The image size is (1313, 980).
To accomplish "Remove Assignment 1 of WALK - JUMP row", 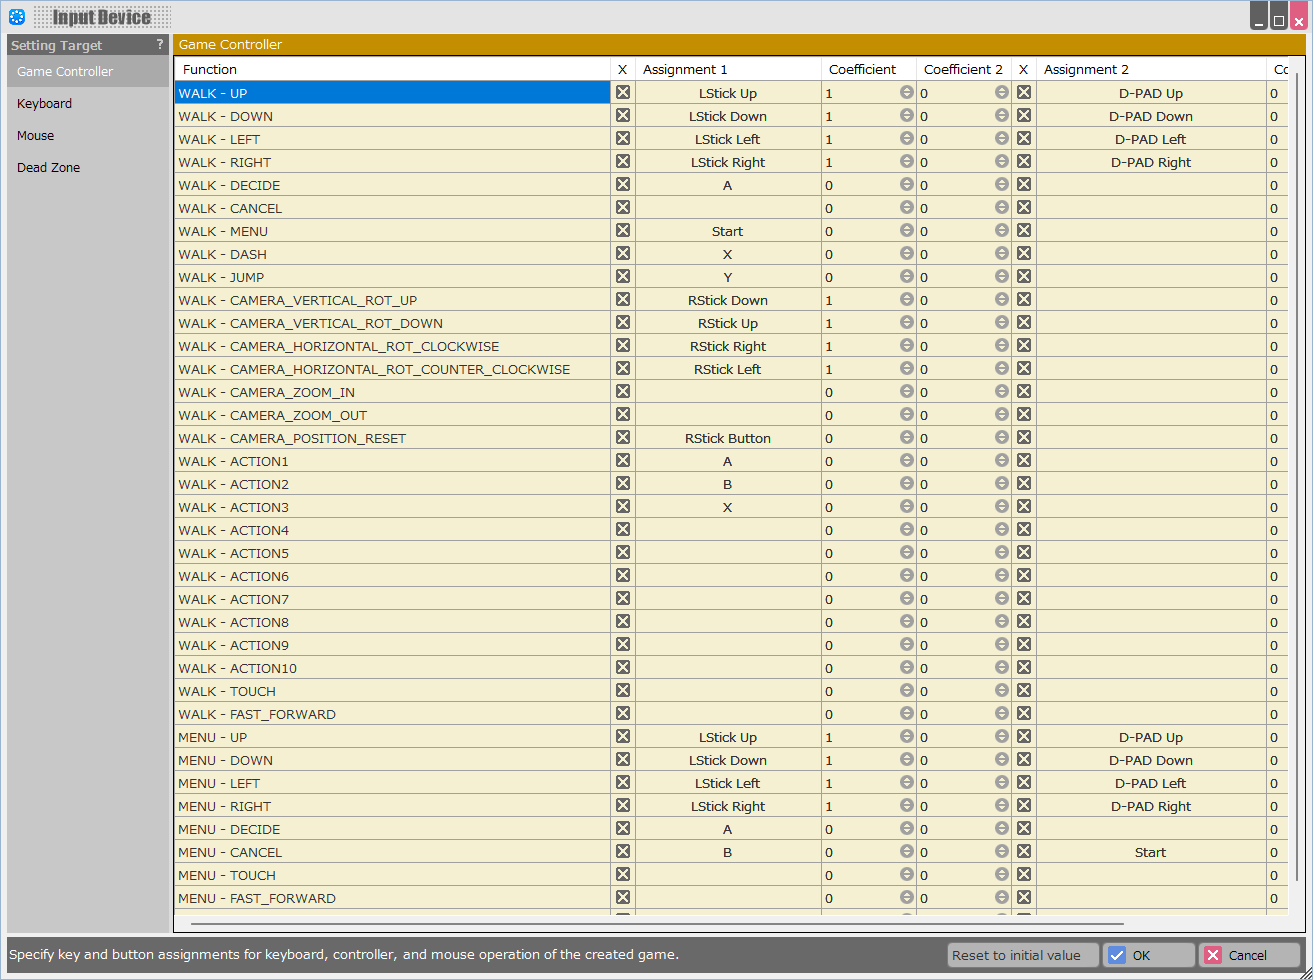I will click(623, 276).
